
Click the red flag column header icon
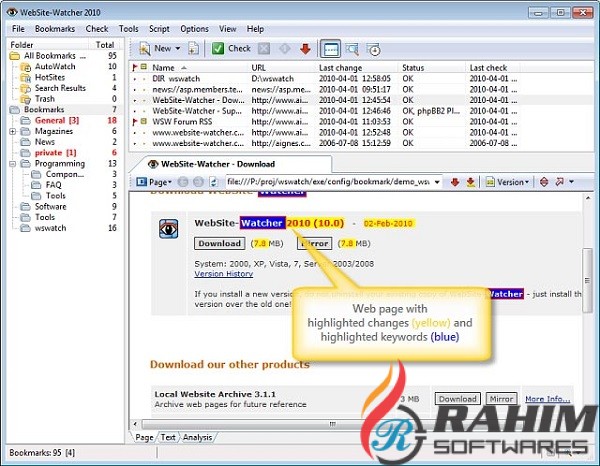(x=135, y=68)
